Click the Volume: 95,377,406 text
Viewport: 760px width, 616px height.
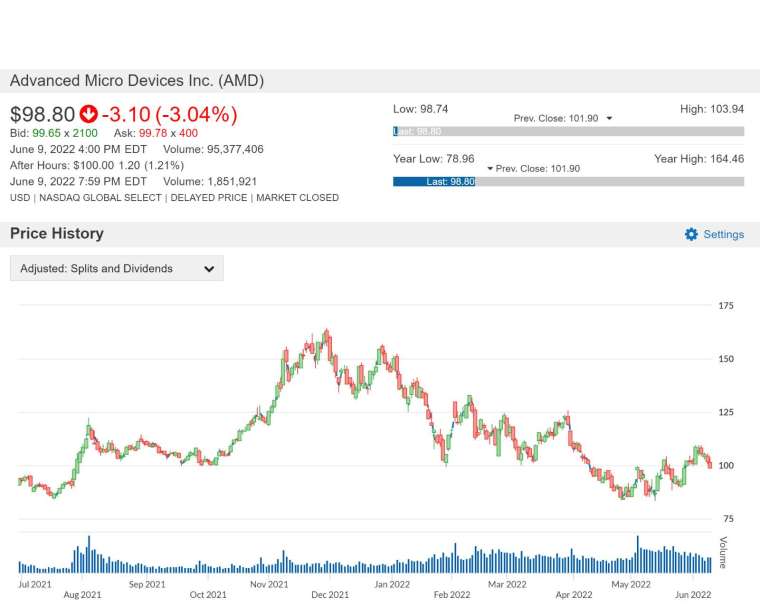pos(213,149)
